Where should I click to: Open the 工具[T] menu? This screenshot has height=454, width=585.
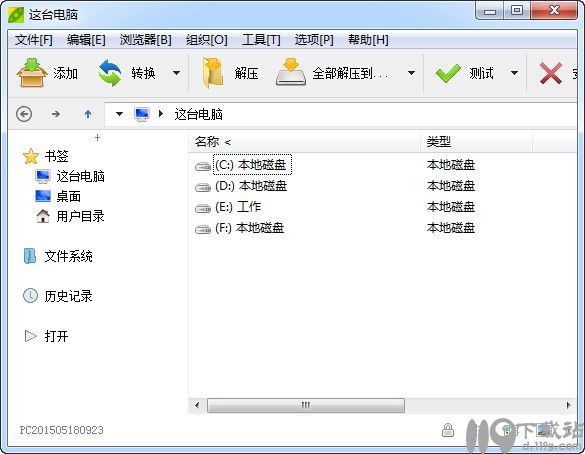point(261,40)
